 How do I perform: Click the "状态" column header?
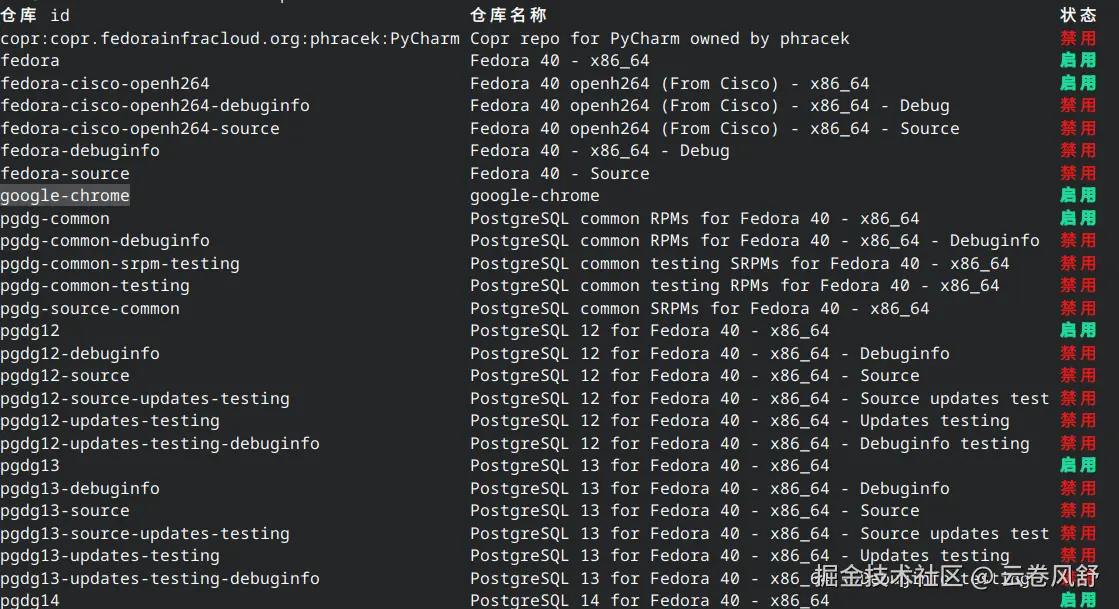[1078, 15]
